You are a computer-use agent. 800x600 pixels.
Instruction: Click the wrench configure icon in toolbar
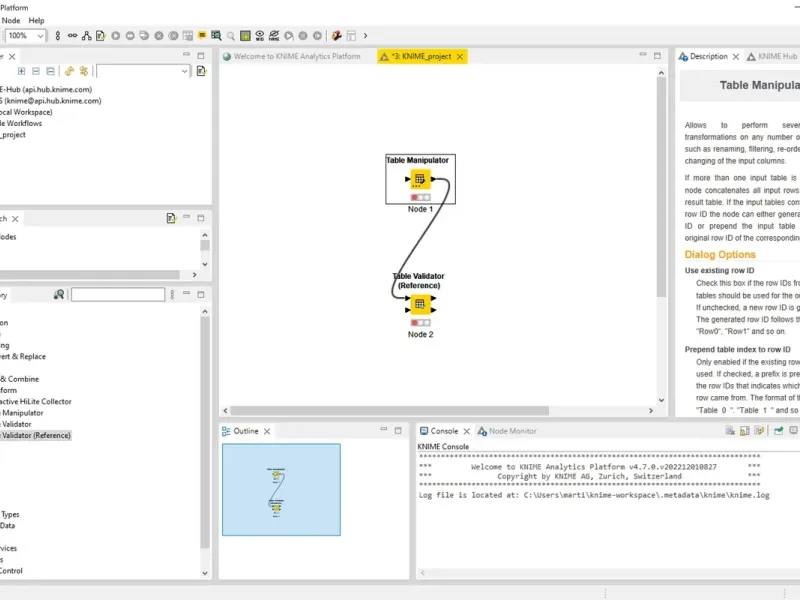coord(336,36)
